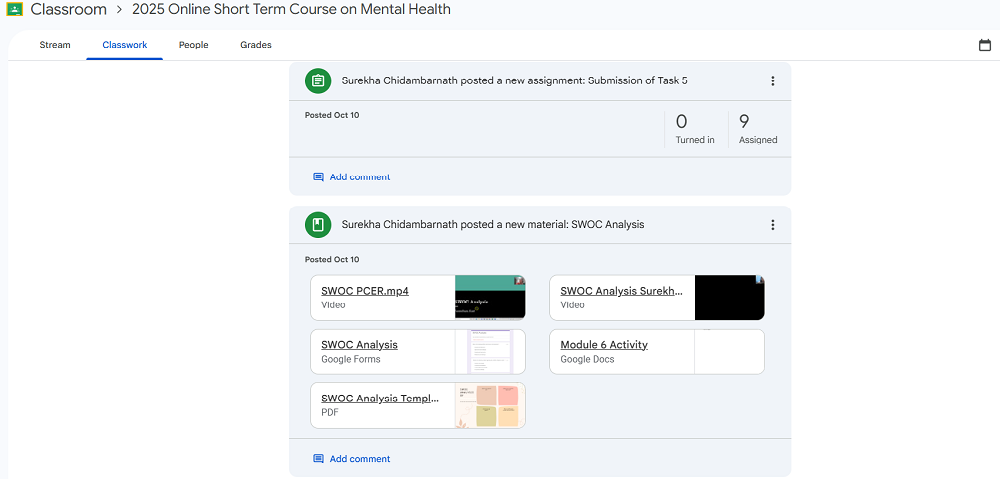Go to the Grades tab
1000x479 pixels.
[256, 45]
